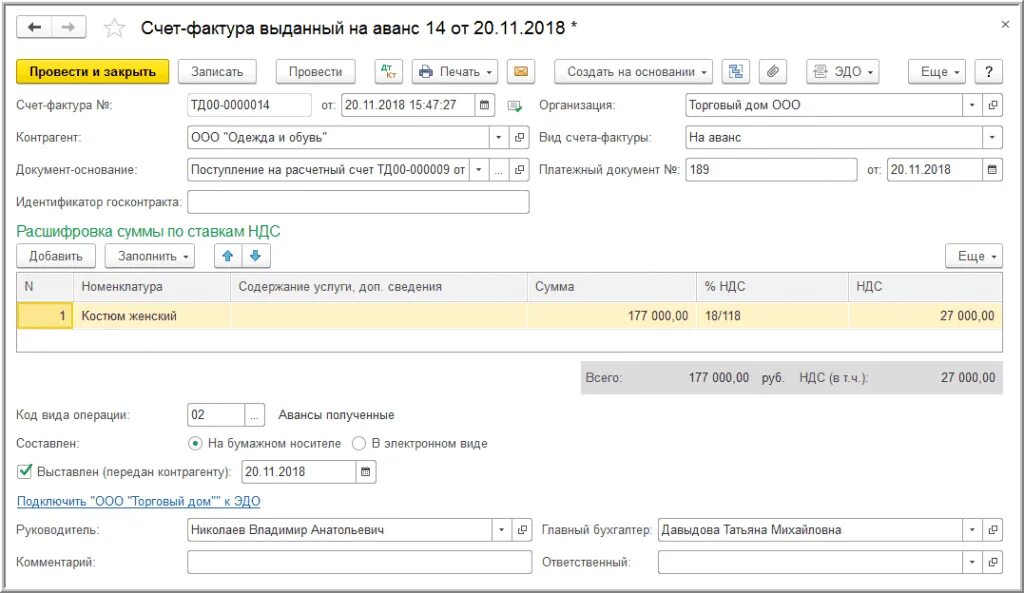This screenshot has height=593, width=1024.
Task: Click Платежный документ № field with 189
Action: coord(771,170)
